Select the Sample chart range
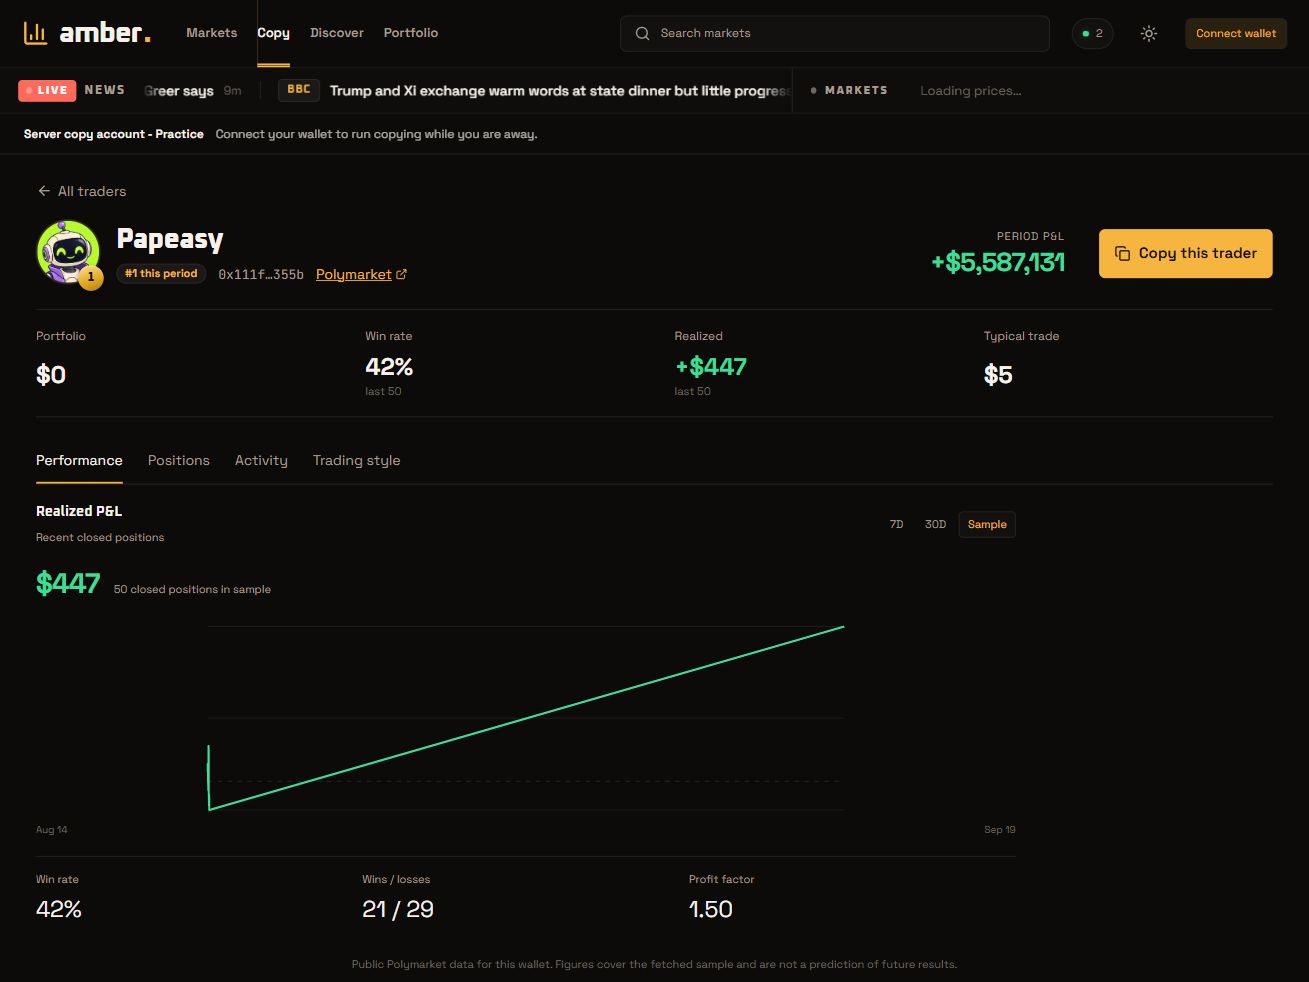Viewport: 1309px width, 982px height. [987, 524]
